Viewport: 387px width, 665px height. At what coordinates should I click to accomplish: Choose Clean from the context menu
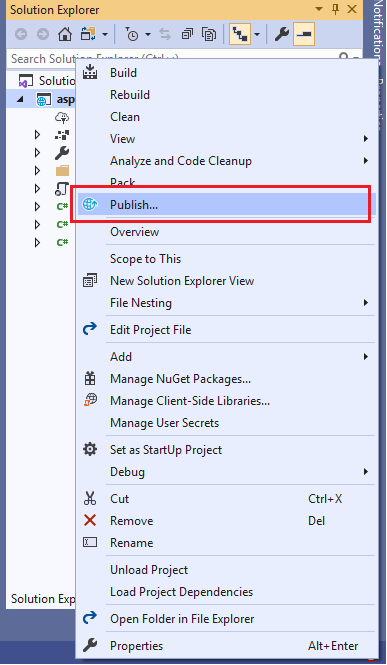(125, 117)
